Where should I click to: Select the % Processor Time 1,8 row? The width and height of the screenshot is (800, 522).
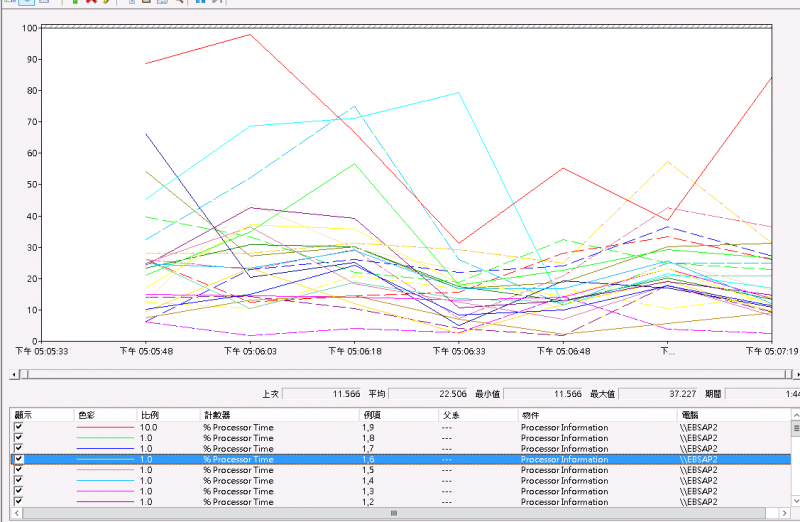238,438
